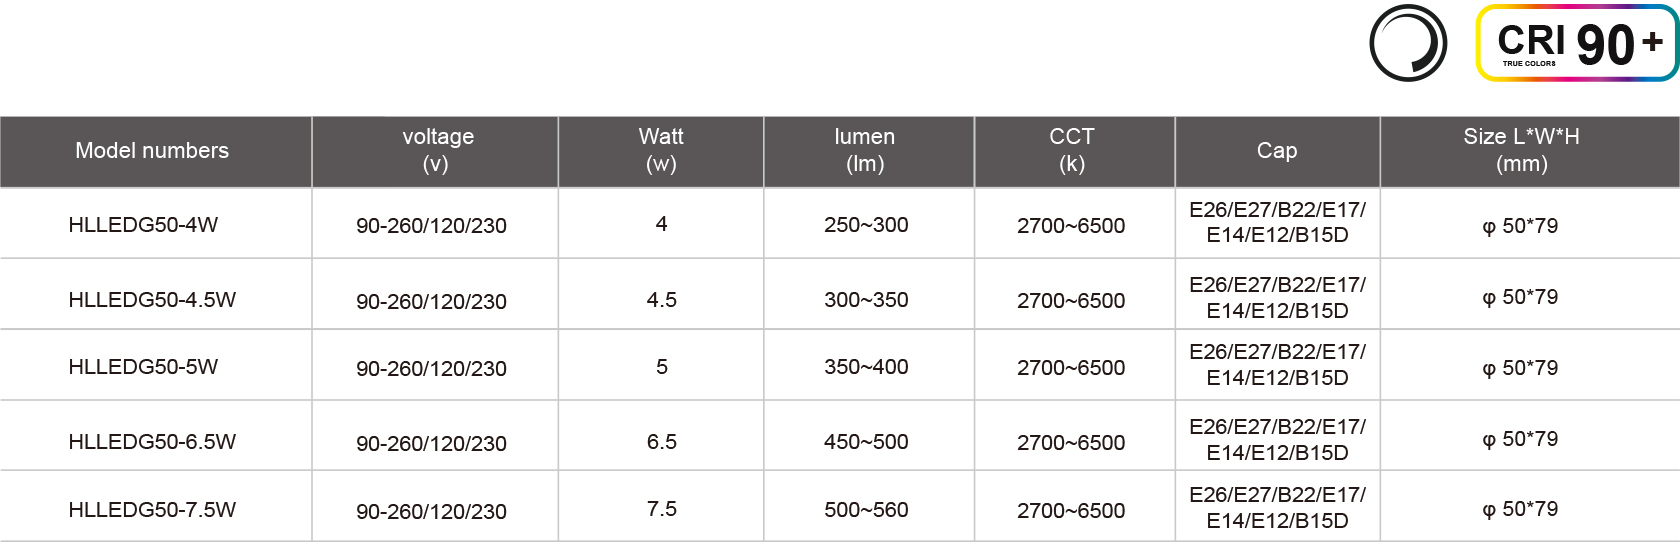Click the CRI 90+ badge

[x=1576, y=43]
